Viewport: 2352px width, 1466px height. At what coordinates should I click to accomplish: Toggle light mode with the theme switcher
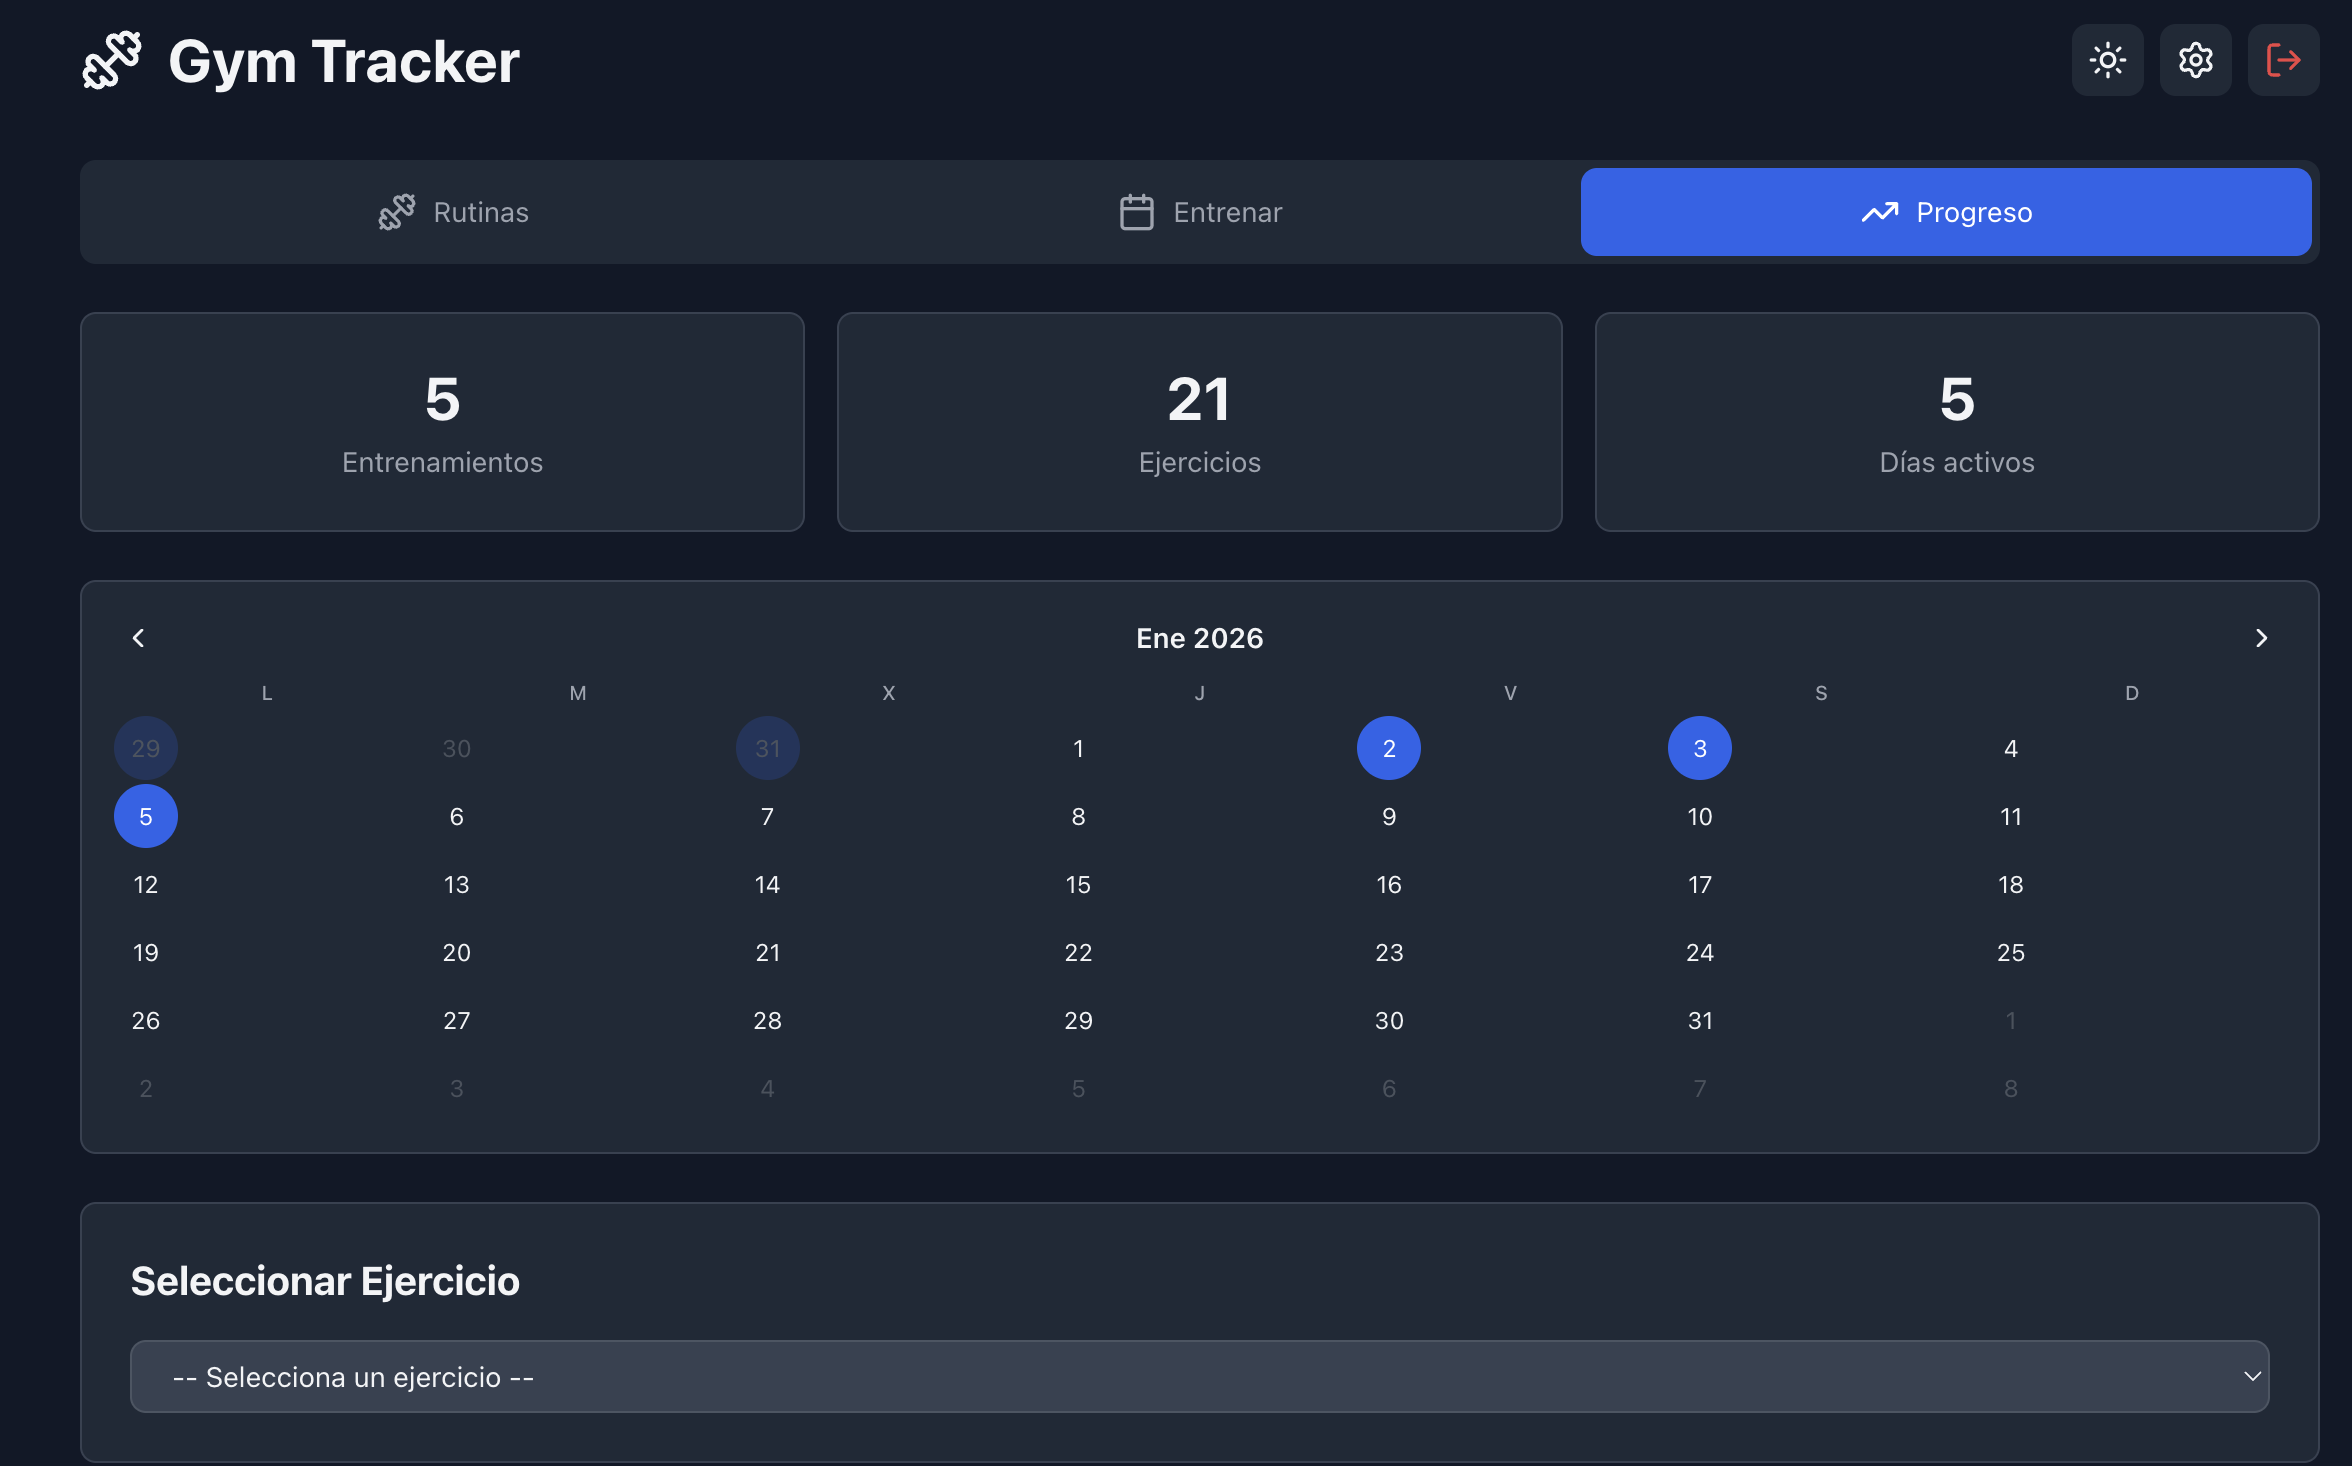[x=2108, y=60]
